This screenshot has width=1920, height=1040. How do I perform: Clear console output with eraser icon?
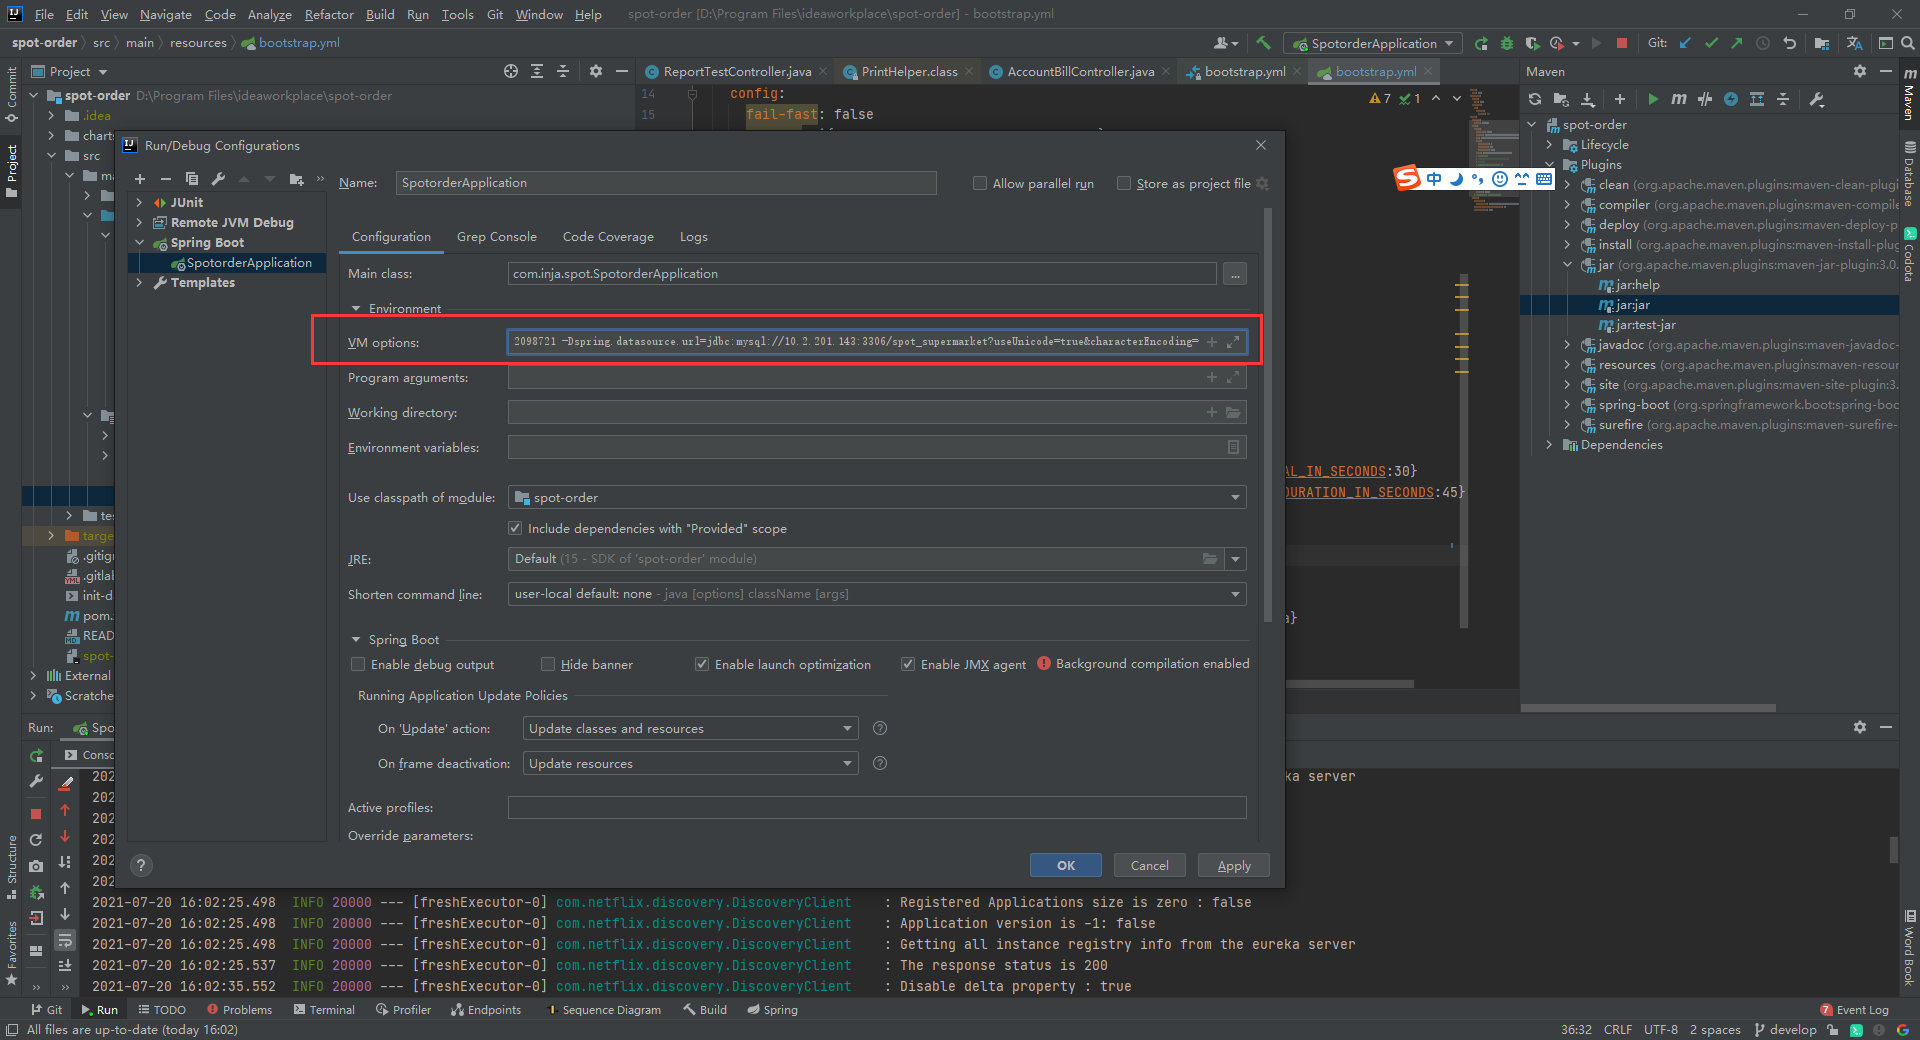point(67,784)
